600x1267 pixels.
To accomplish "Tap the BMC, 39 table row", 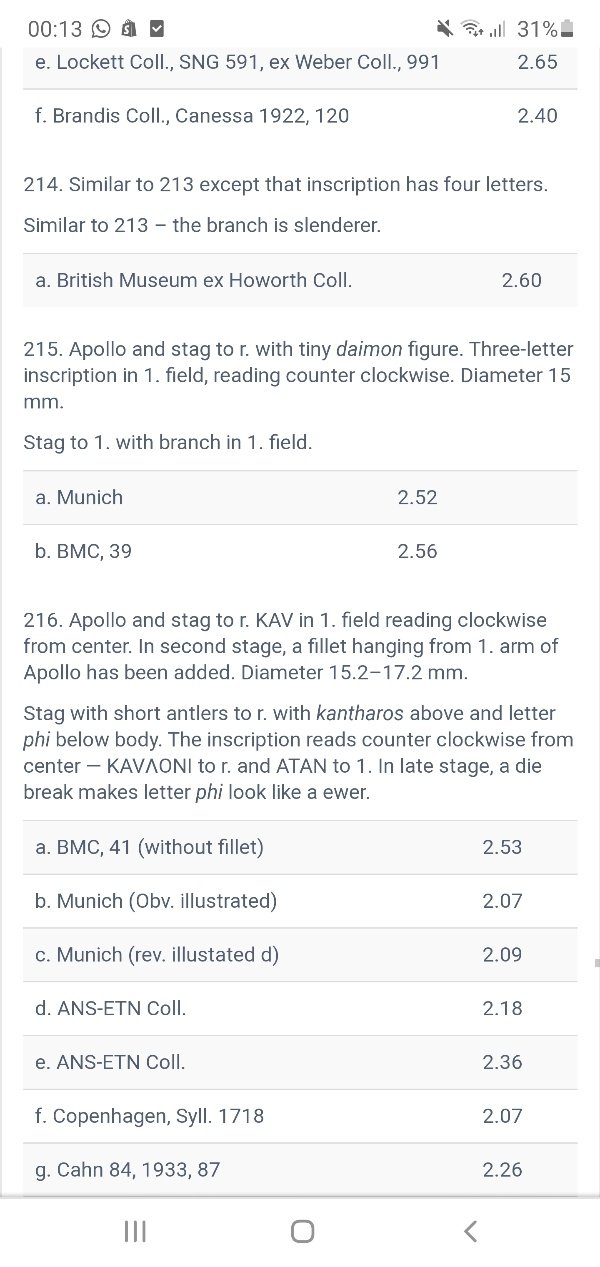I will (x=300, y=551).
